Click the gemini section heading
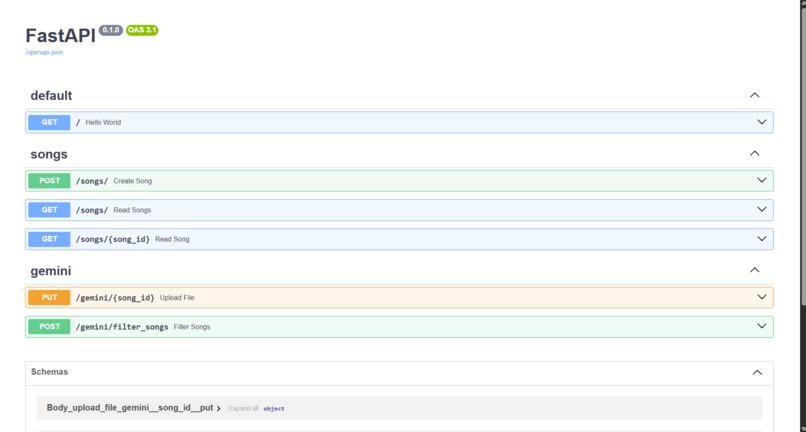 click(x=51, y=271)
